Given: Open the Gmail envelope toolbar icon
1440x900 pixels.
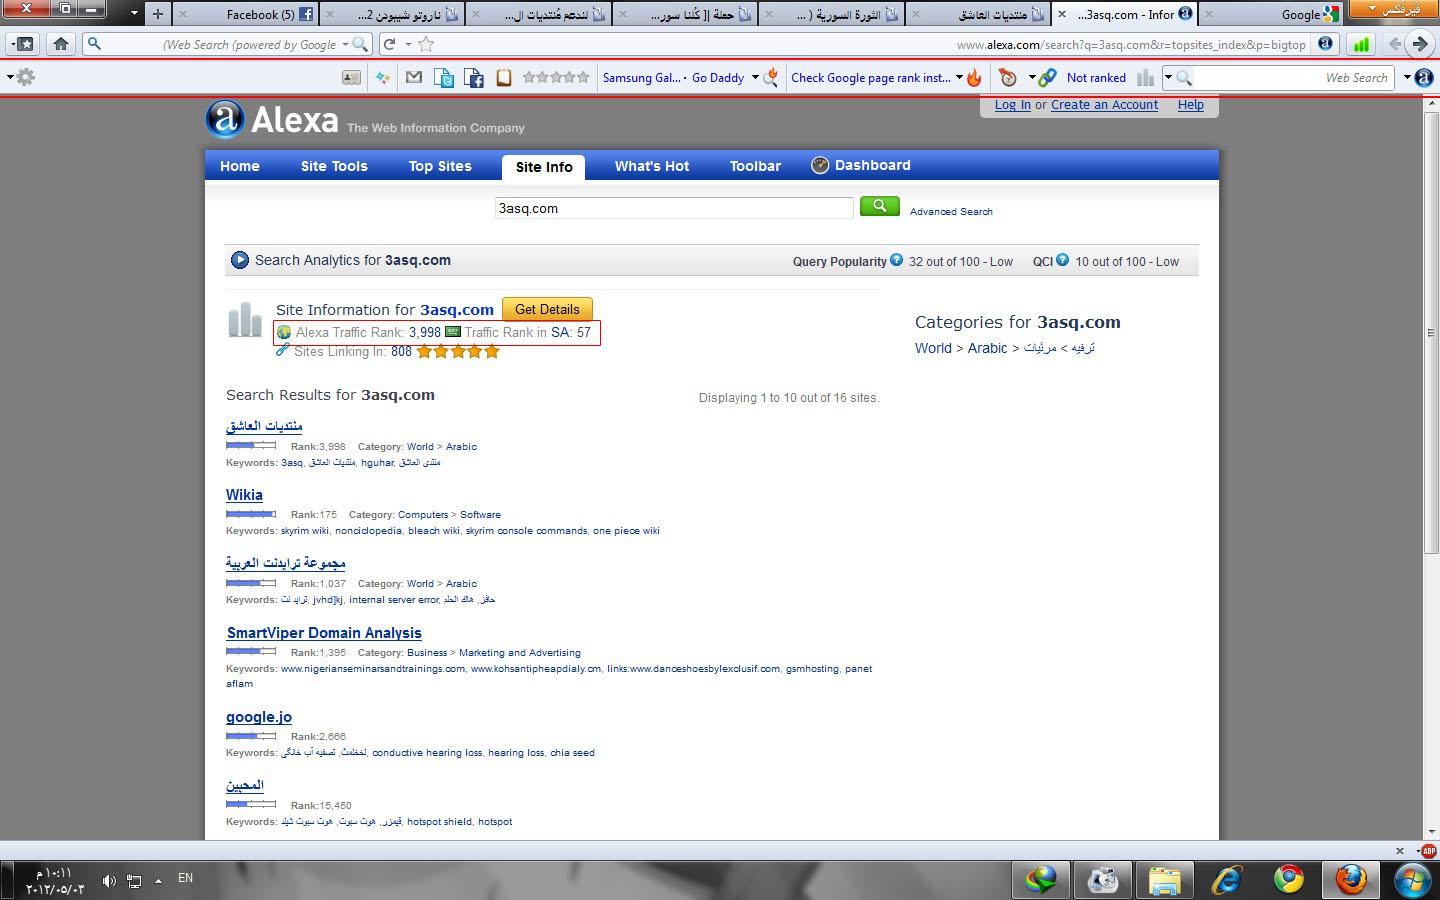Looking at the screenshot, I should click(414, 77).
